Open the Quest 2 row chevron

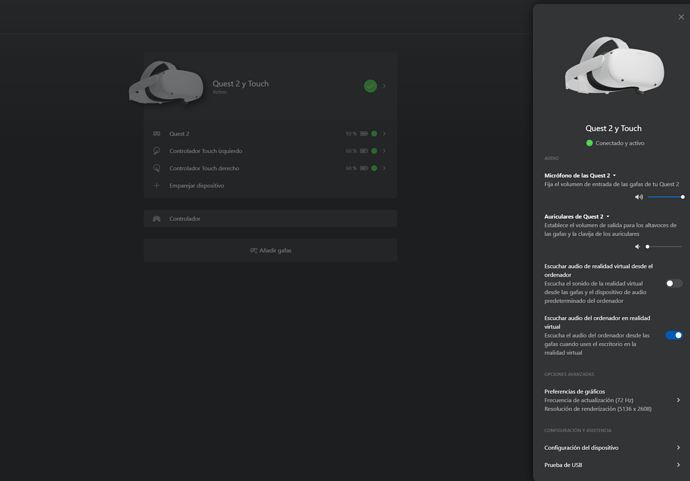point(384,134)
